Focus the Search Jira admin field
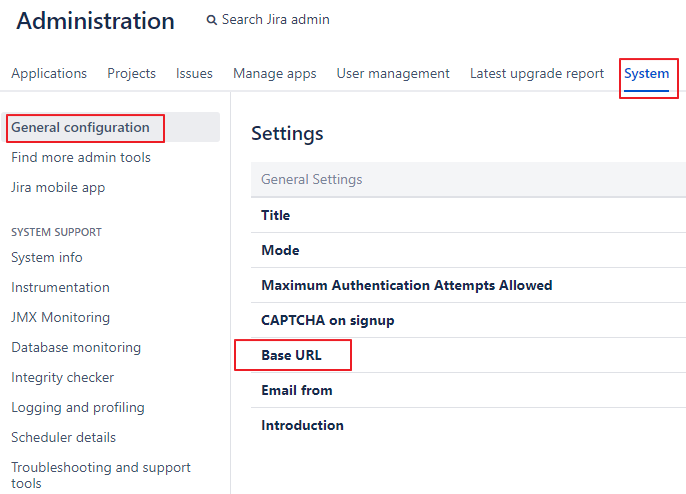 (x=275, y=20)
